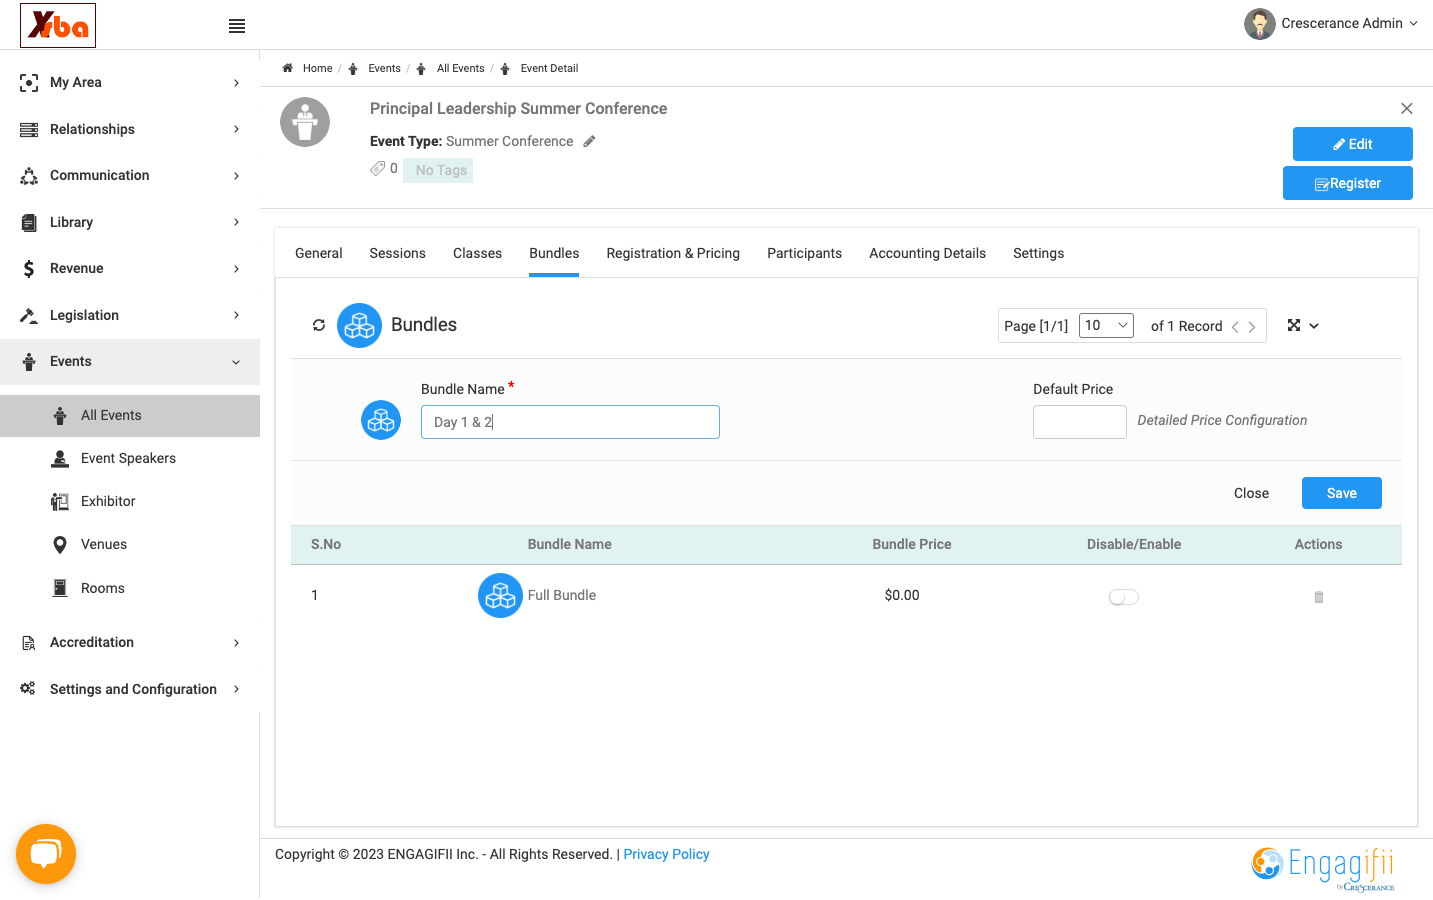The width and height of the screenshot is (1433, 900).
Task: Switch to the Registration & Pricing tab
Action: click(673, 253)
